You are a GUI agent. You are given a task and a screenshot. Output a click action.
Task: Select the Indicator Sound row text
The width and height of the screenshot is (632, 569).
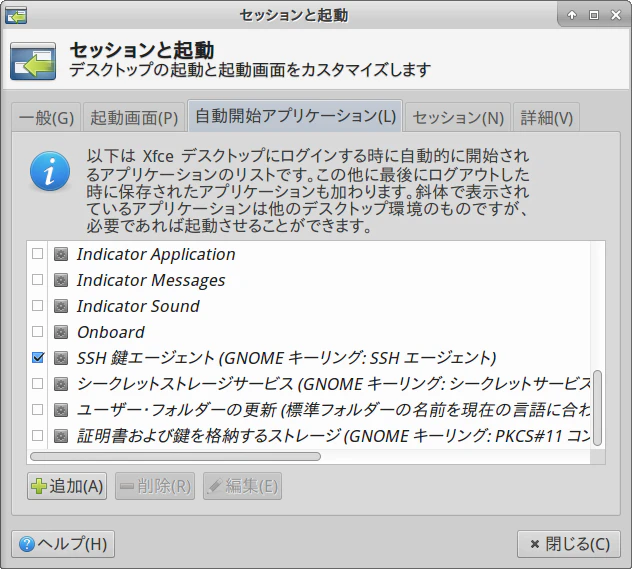coord(138,306)
